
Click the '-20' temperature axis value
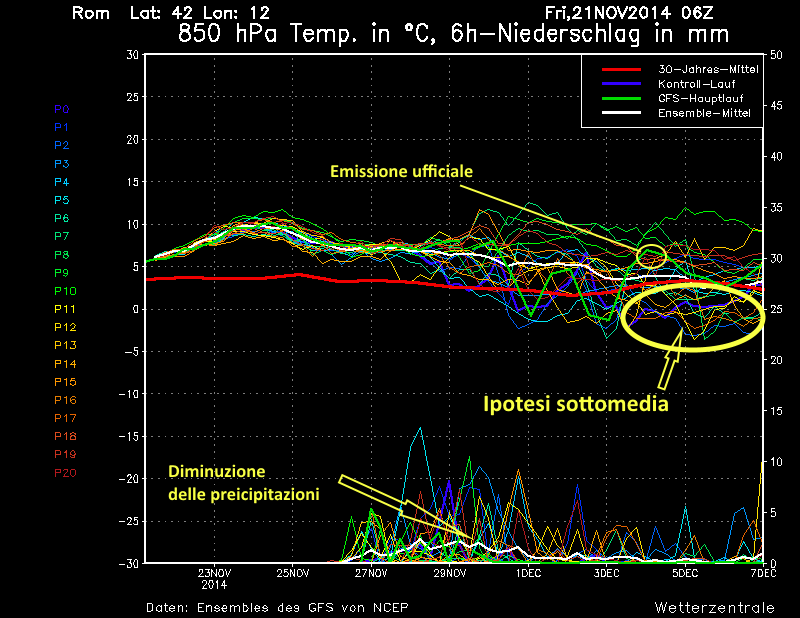(x=129, y=479)
